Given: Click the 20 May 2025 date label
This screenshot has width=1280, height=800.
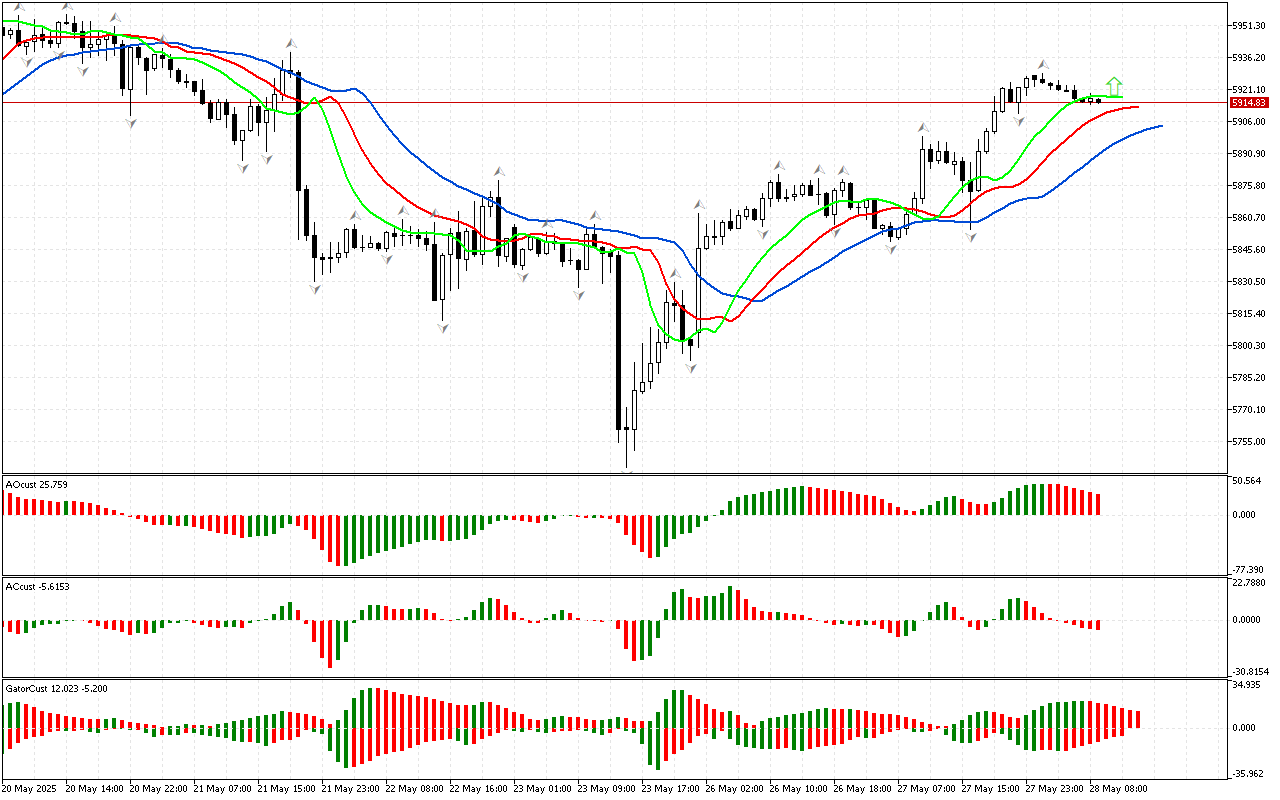Looking at the screenshot, I should (30, 789).
